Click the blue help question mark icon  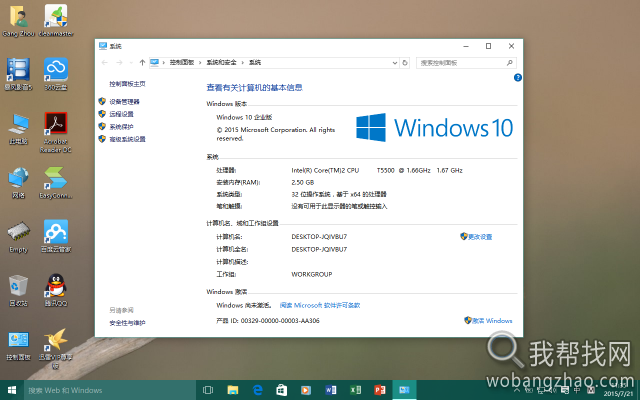(518, 78)
